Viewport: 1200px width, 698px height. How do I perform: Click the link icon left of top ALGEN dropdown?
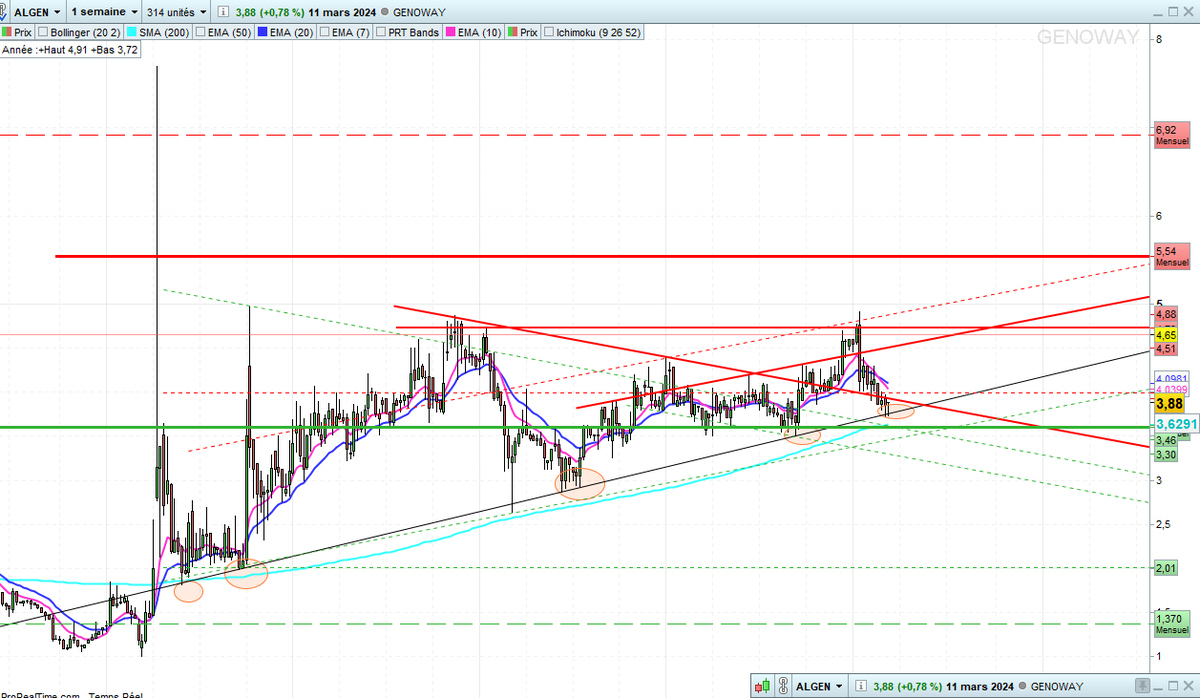tap(5, 12)
